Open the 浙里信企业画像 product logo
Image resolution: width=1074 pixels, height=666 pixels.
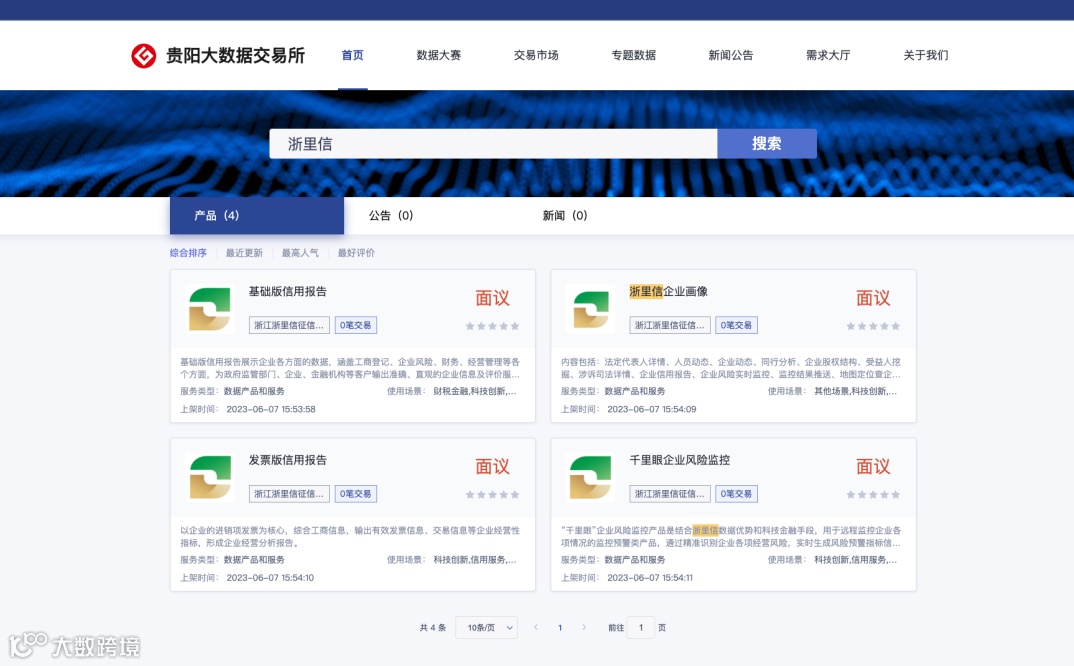591,309
